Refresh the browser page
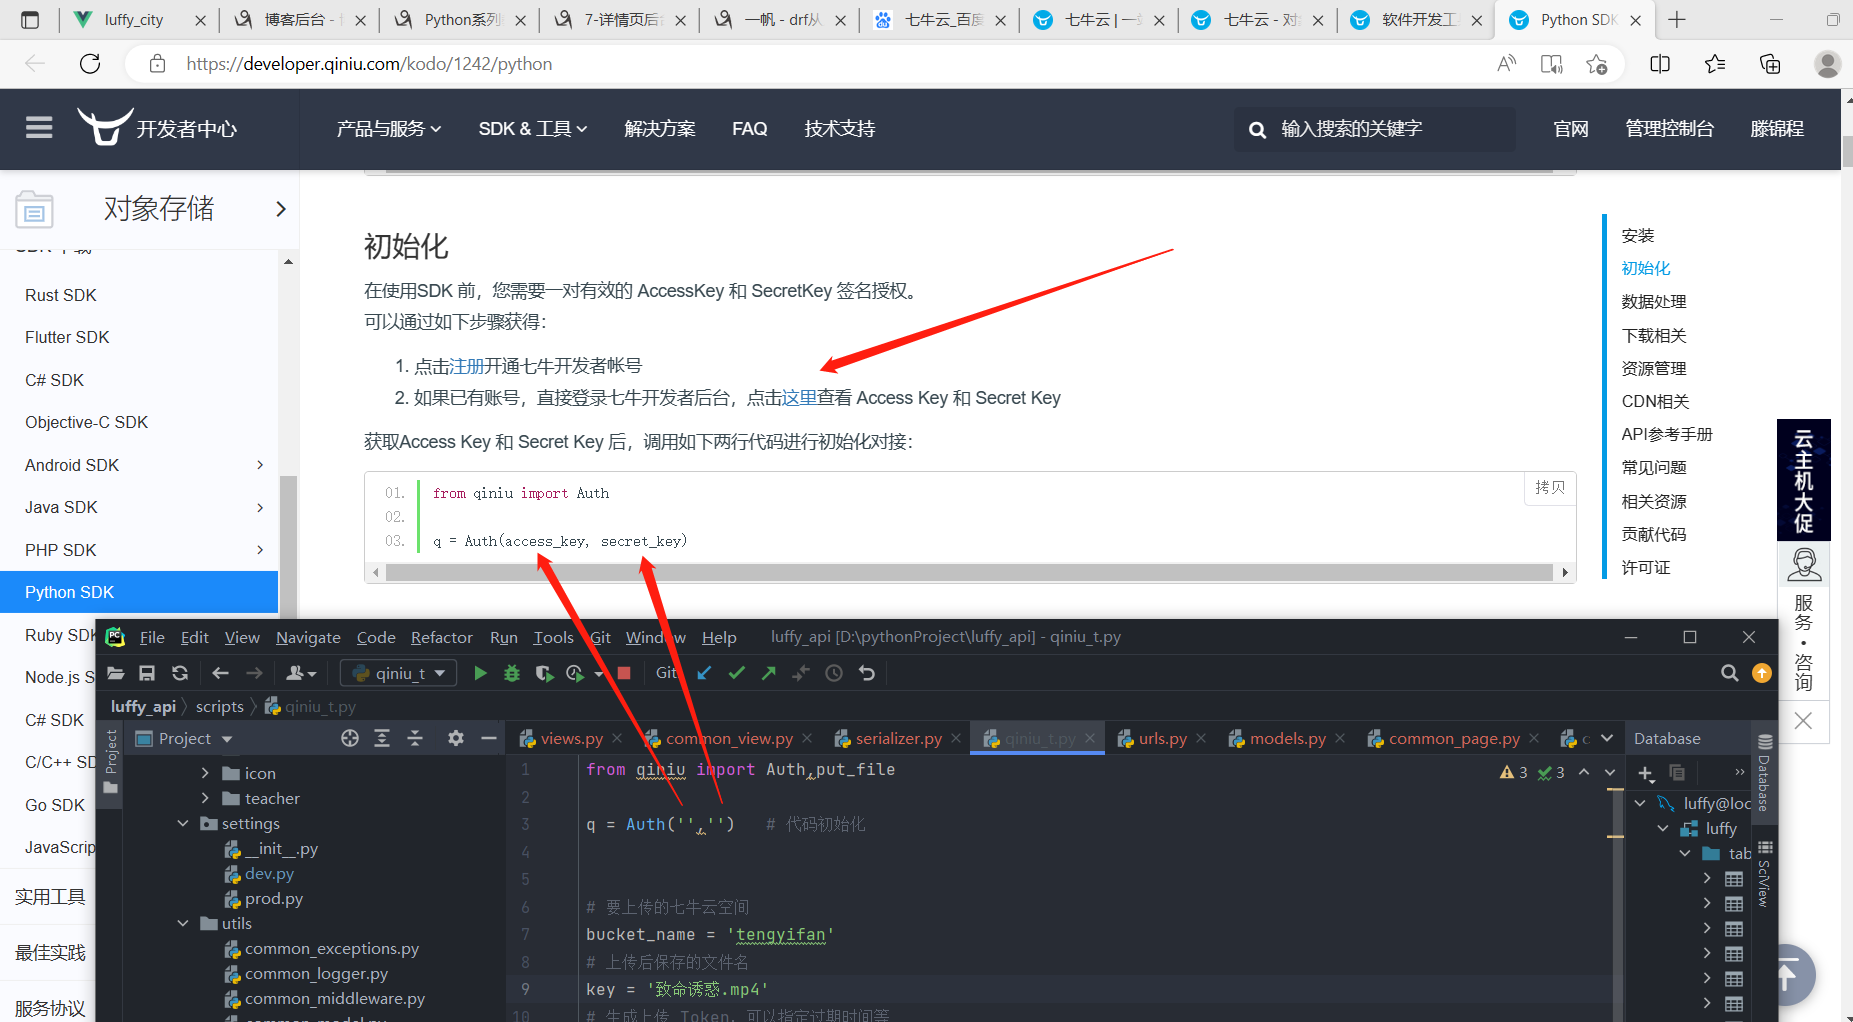 click(x=90, y=64)
